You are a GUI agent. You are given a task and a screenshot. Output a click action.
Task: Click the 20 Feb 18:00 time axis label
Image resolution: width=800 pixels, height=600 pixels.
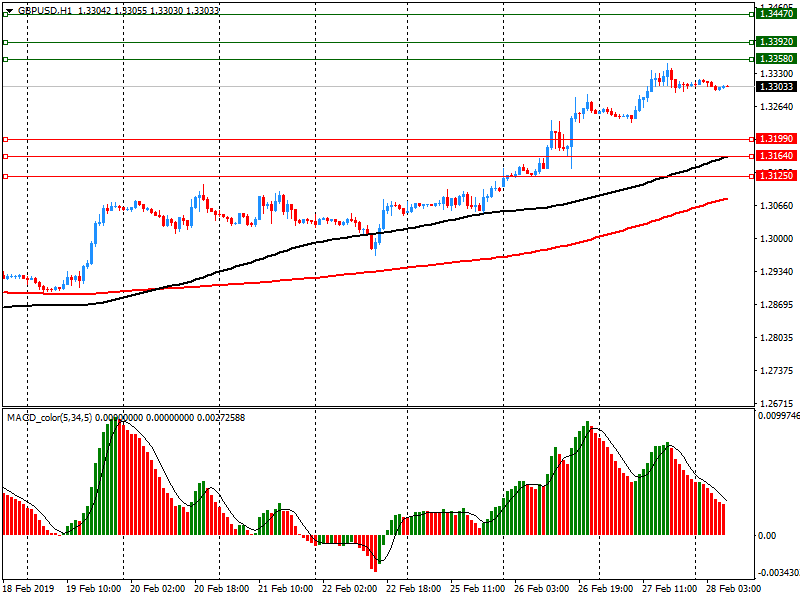tap(221, 588)
